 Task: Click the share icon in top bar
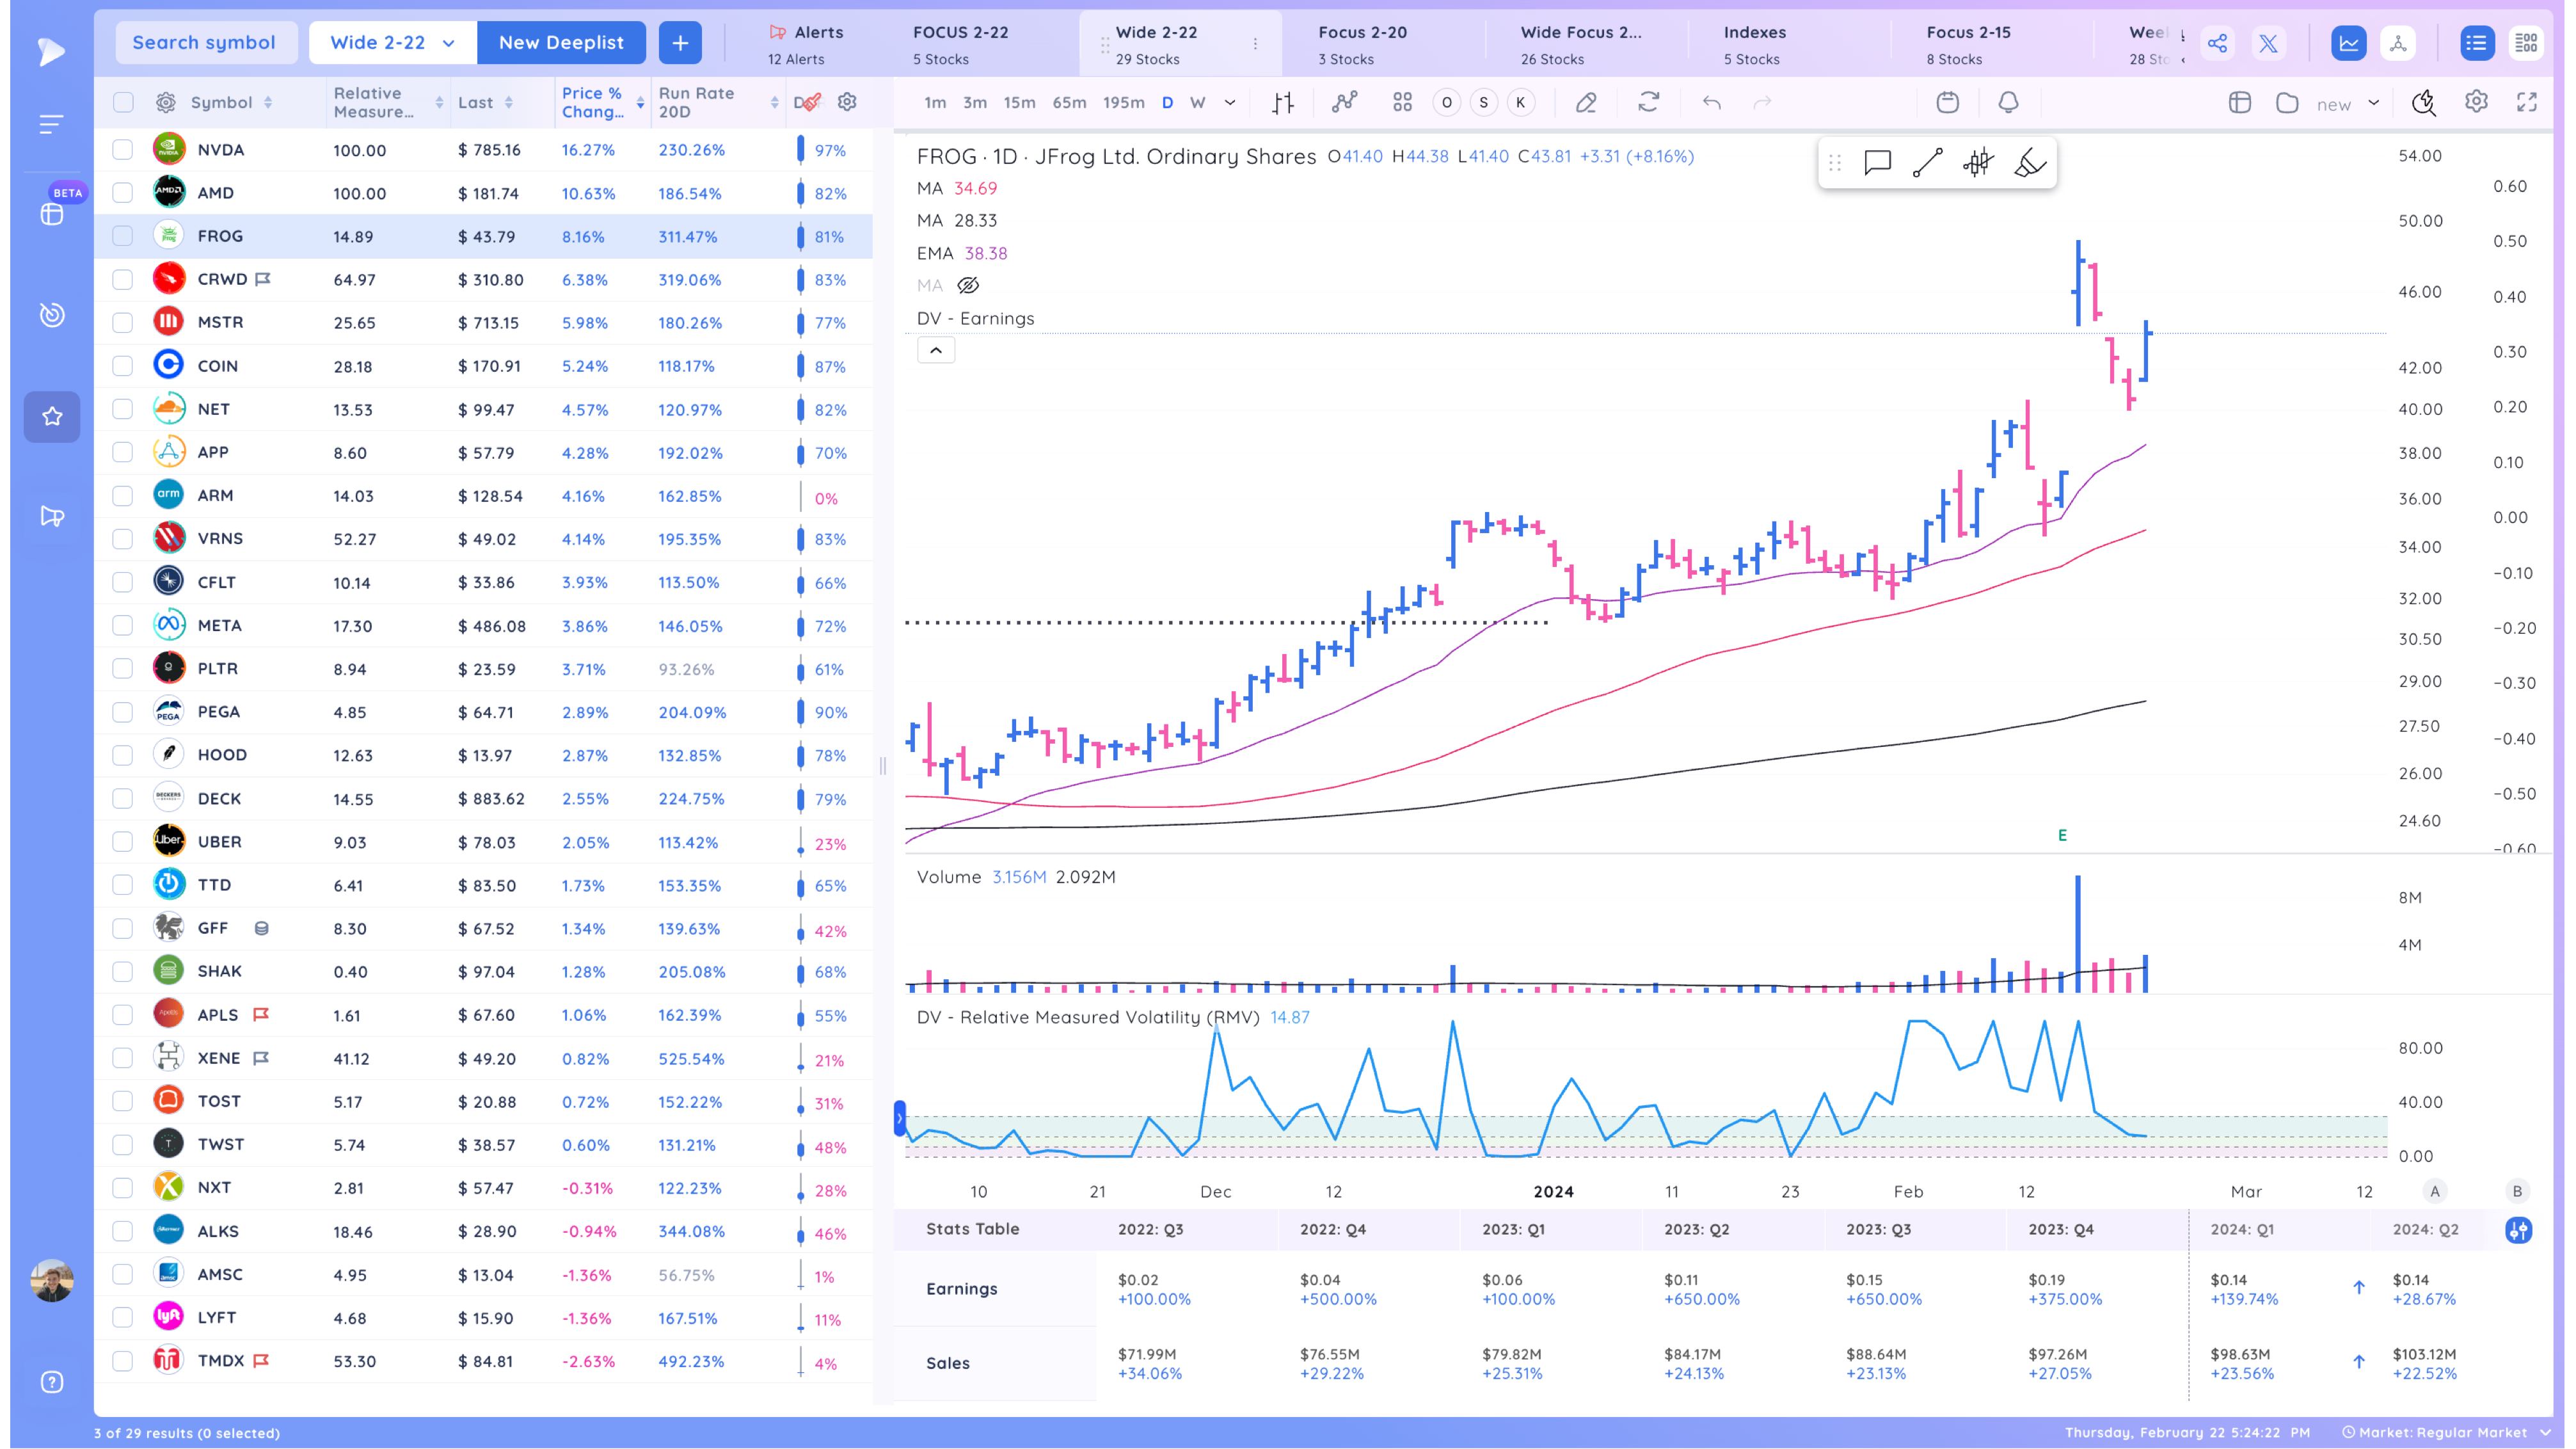click(2217, 43)
